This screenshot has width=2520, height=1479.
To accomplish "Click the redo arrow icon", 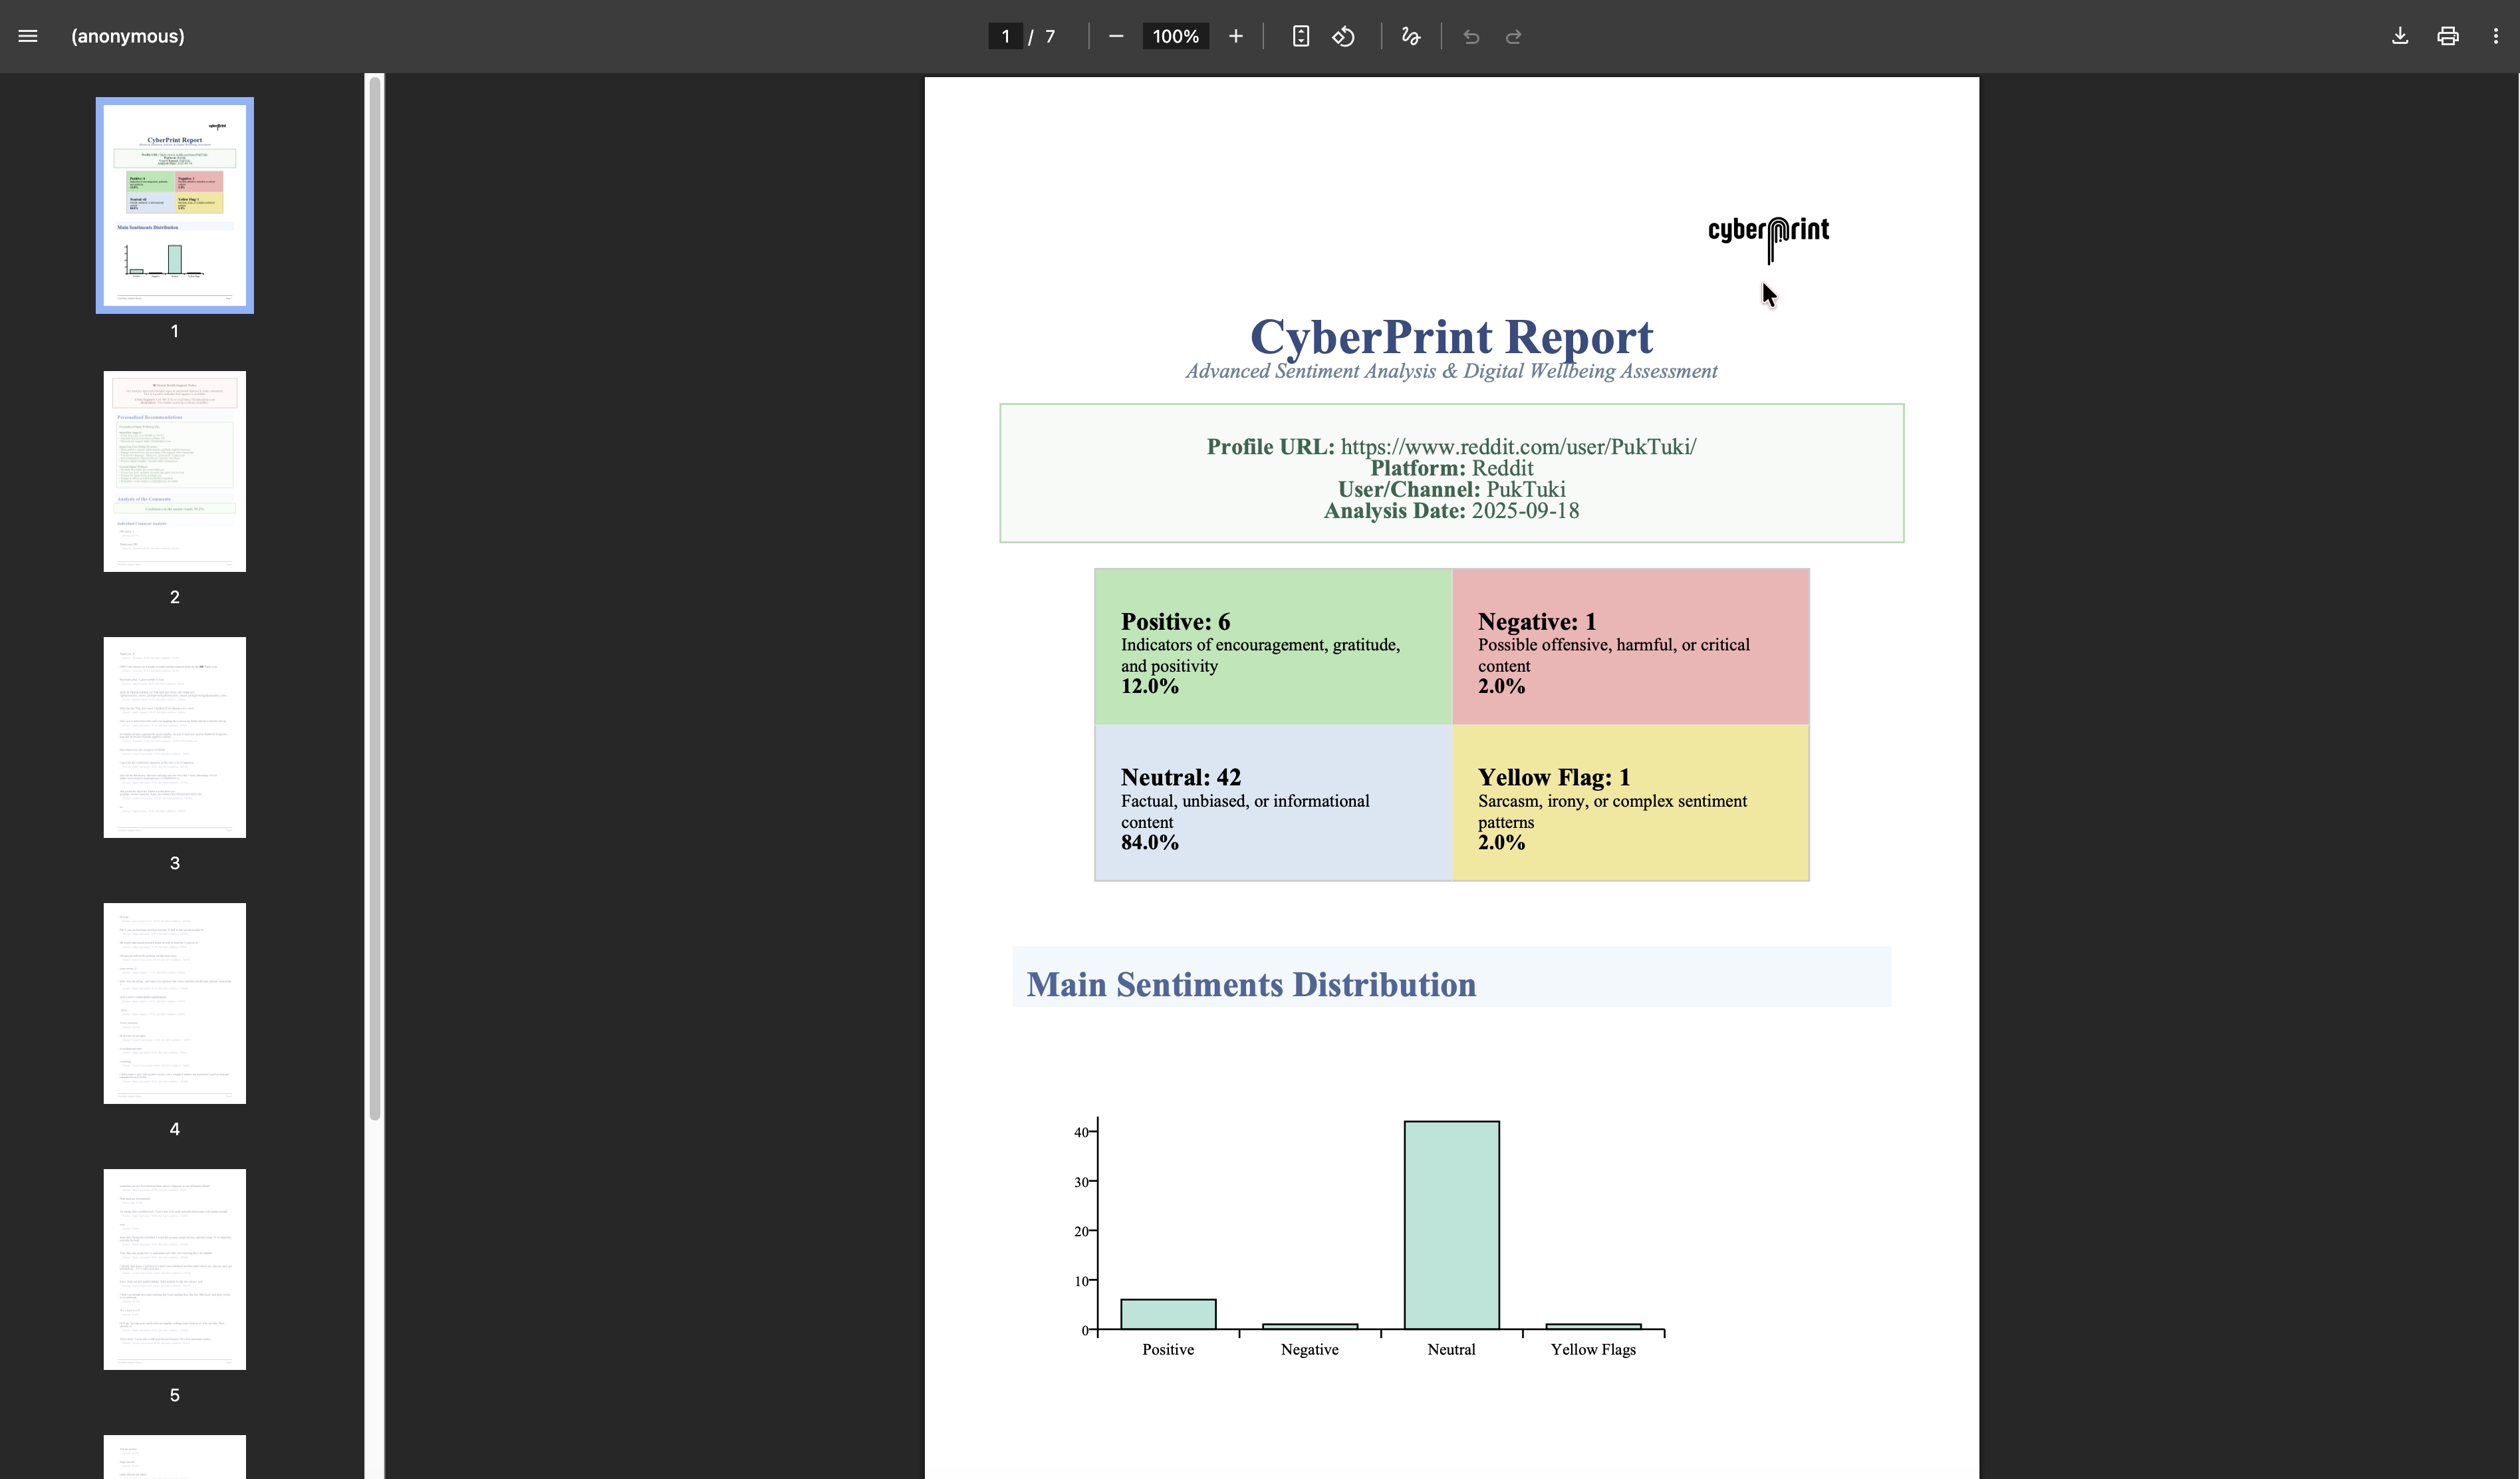I will (x=1514, y=37).
